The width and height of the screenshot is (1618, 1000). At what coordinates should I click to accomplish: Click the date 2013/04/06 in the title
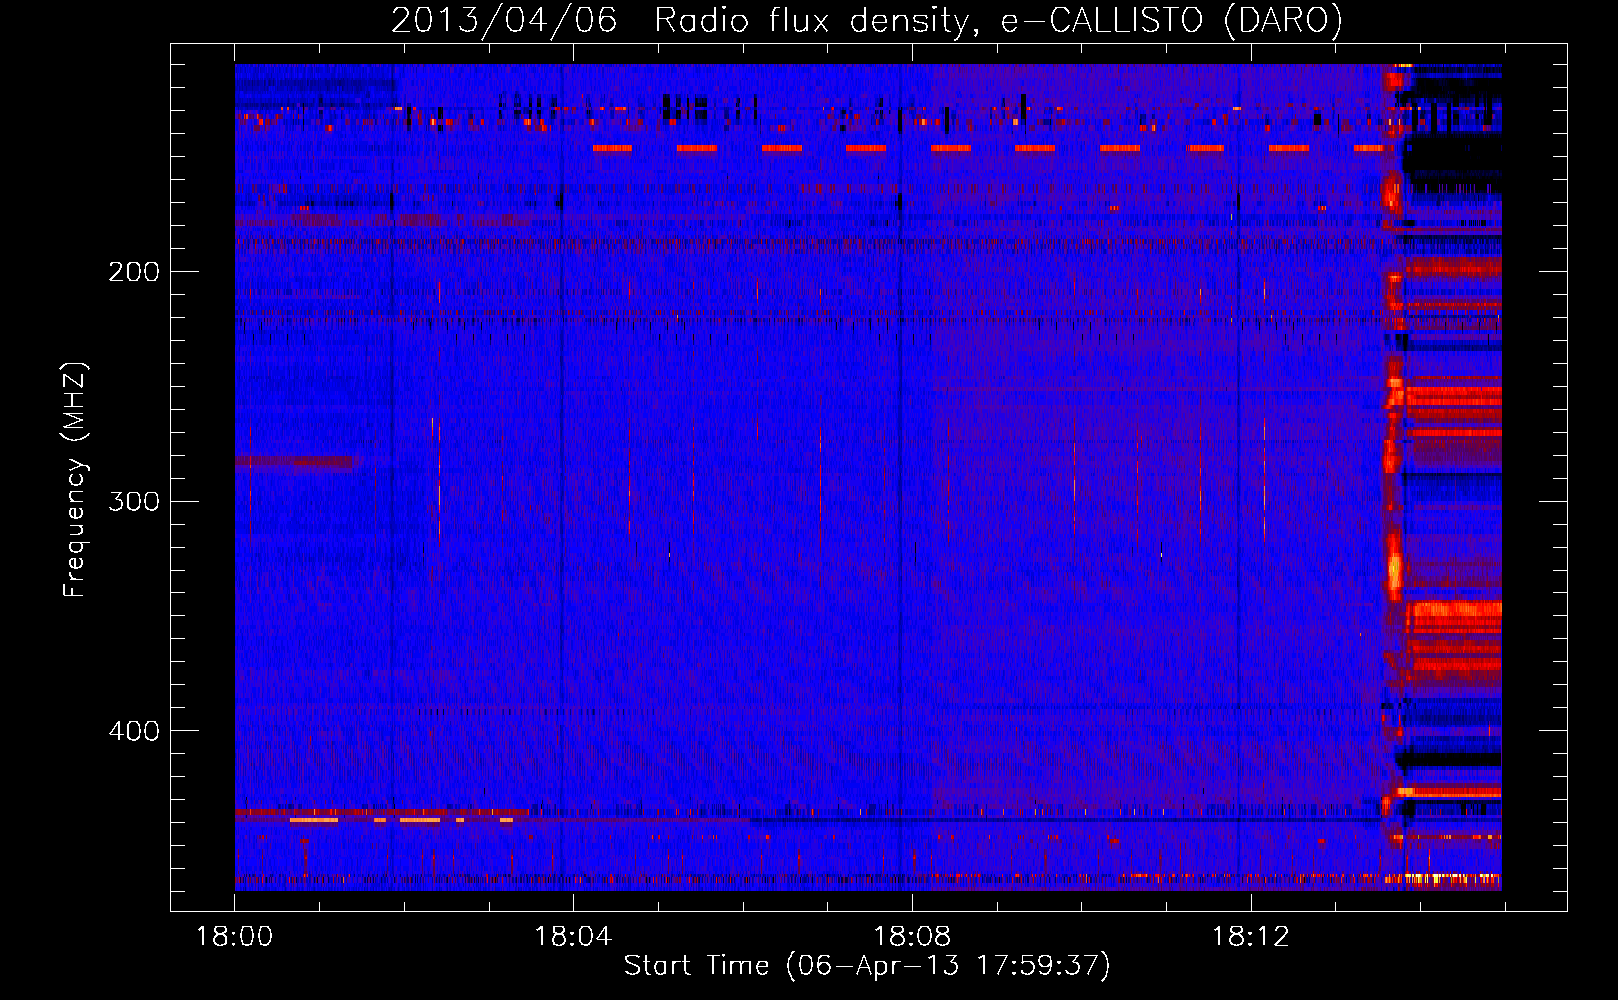(504, 21)
